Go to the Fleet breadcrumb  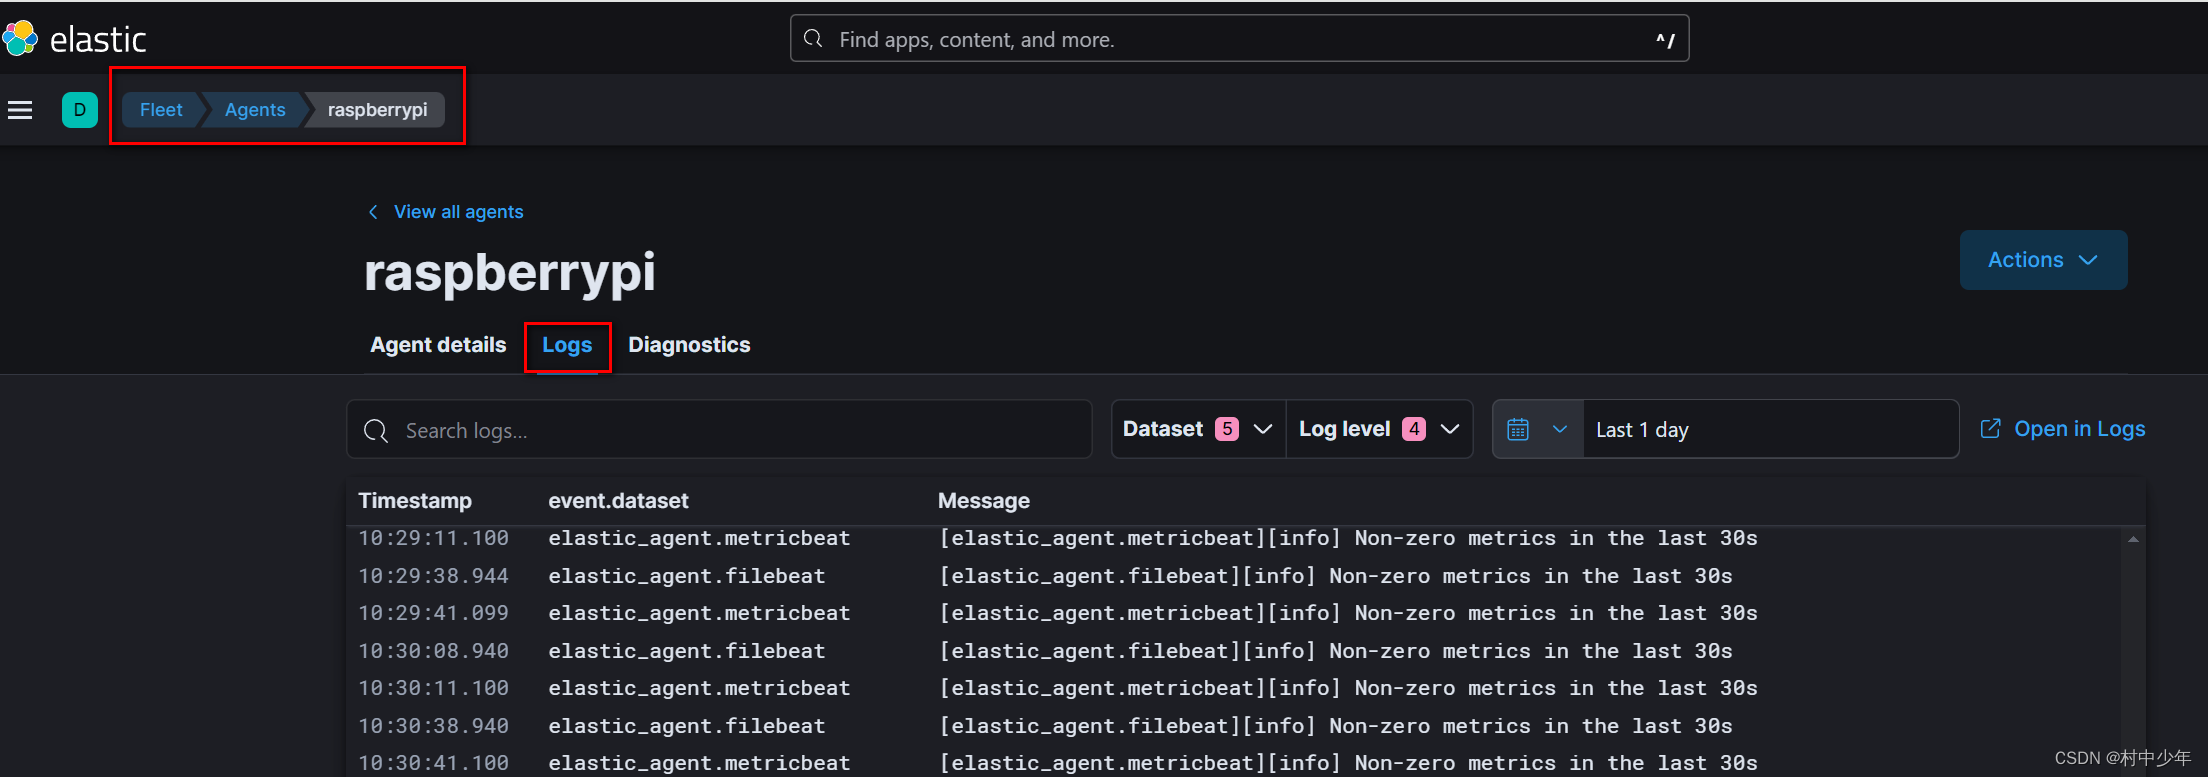pyautogui.click(x=161, y=110)
